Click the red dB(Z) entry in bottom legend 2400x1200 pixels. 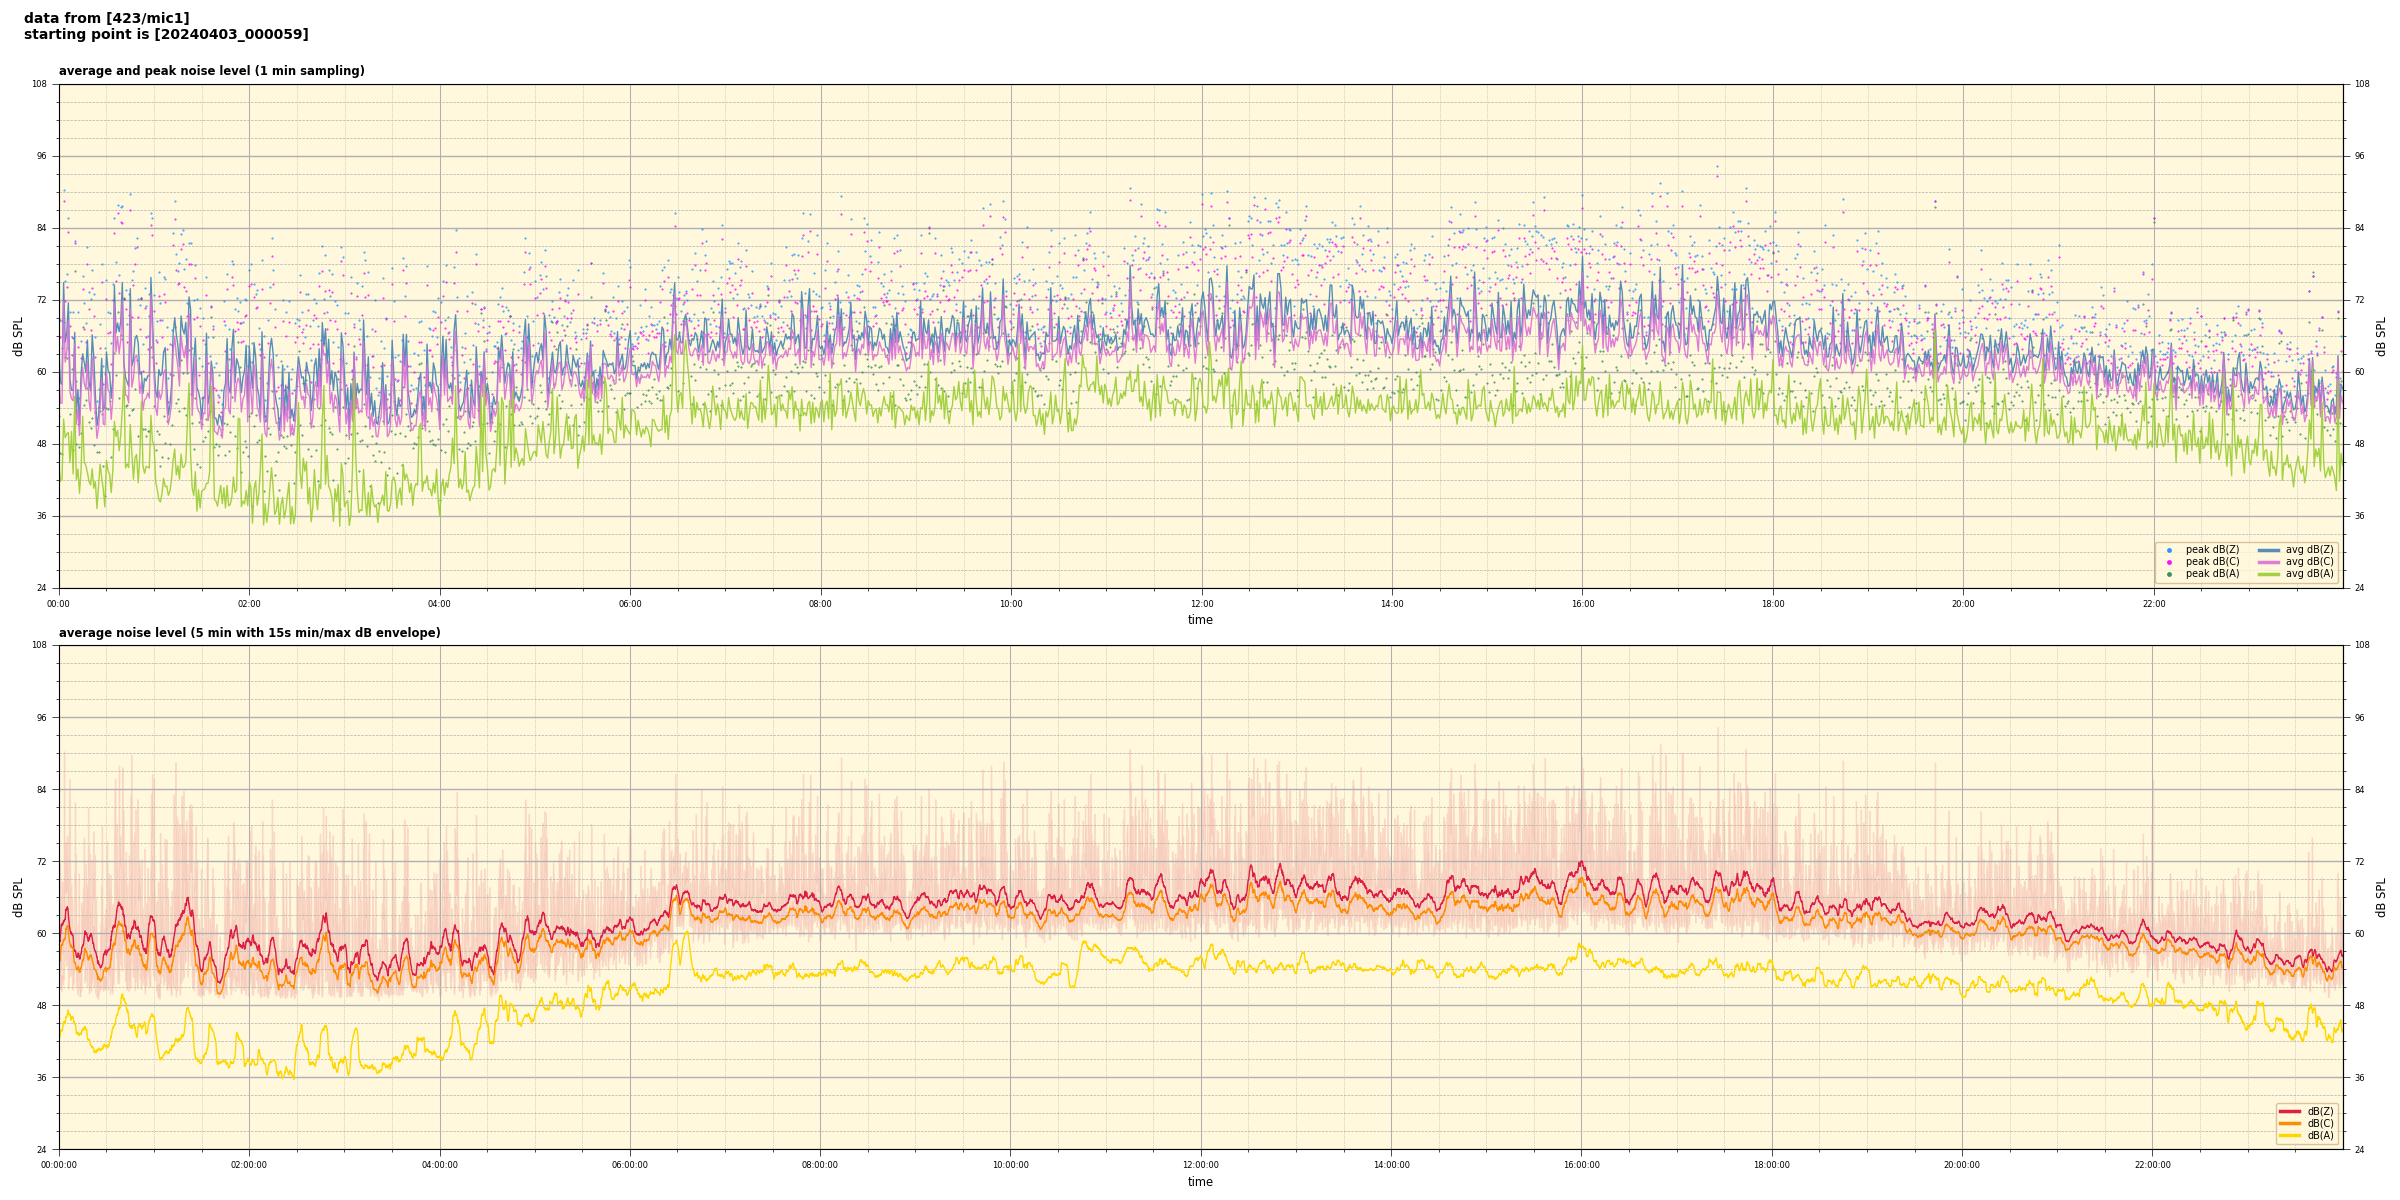[x=2289, y=1111]
